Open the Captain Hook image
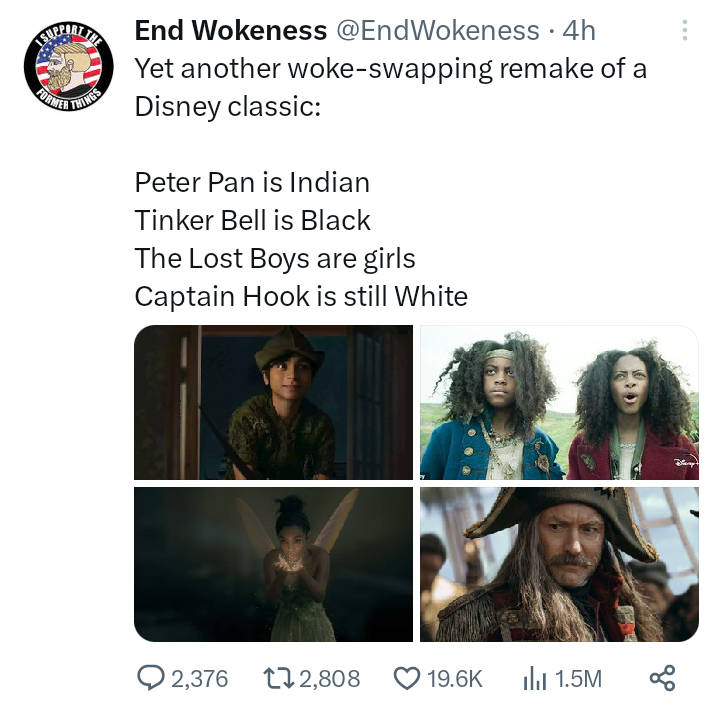 click(x=559, y=564)
